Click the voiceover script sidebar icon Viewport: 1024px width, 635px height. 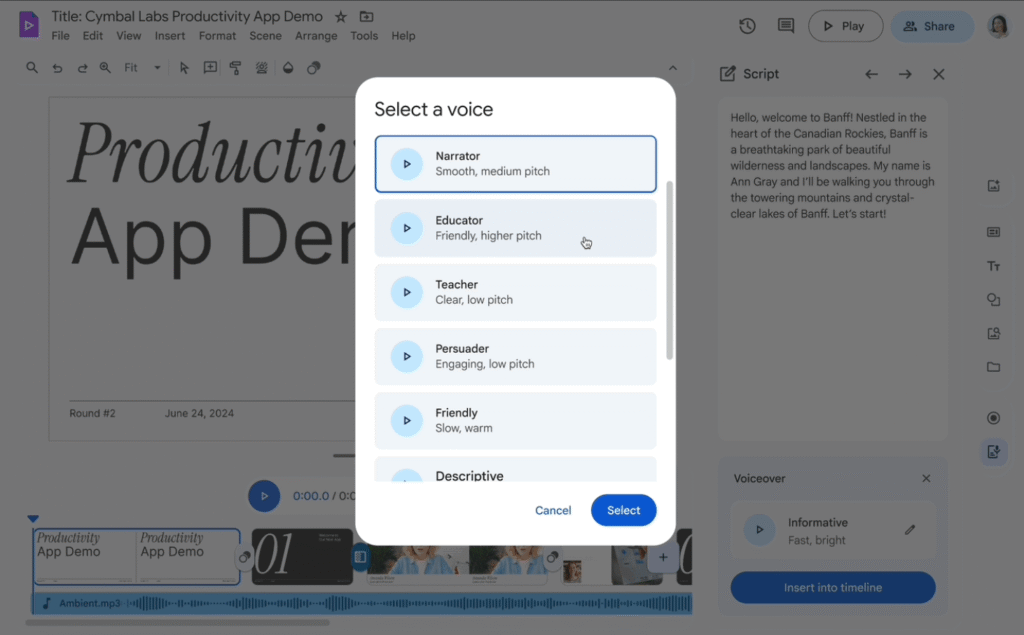pos(993,451)
